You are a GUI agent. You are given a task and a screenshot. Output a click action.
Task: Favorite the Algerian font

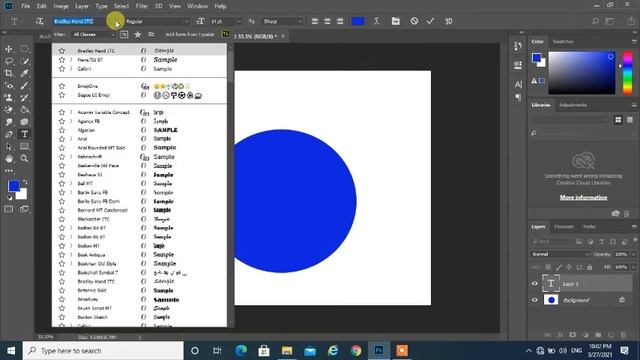(x=62, y=130)
